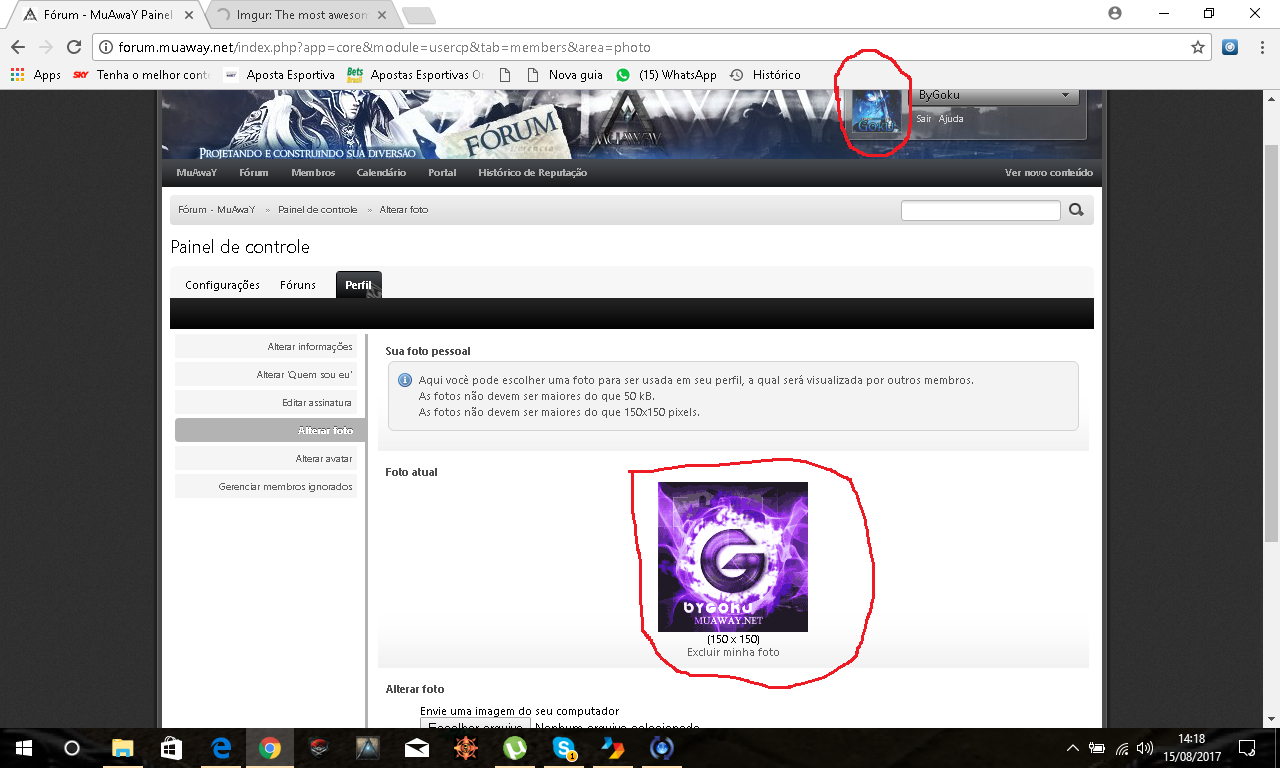Image resolution: width=1280 pixels, height=768 pixels.
Task: Open the WhatsApp bookmark
Action: pos(666,75)
